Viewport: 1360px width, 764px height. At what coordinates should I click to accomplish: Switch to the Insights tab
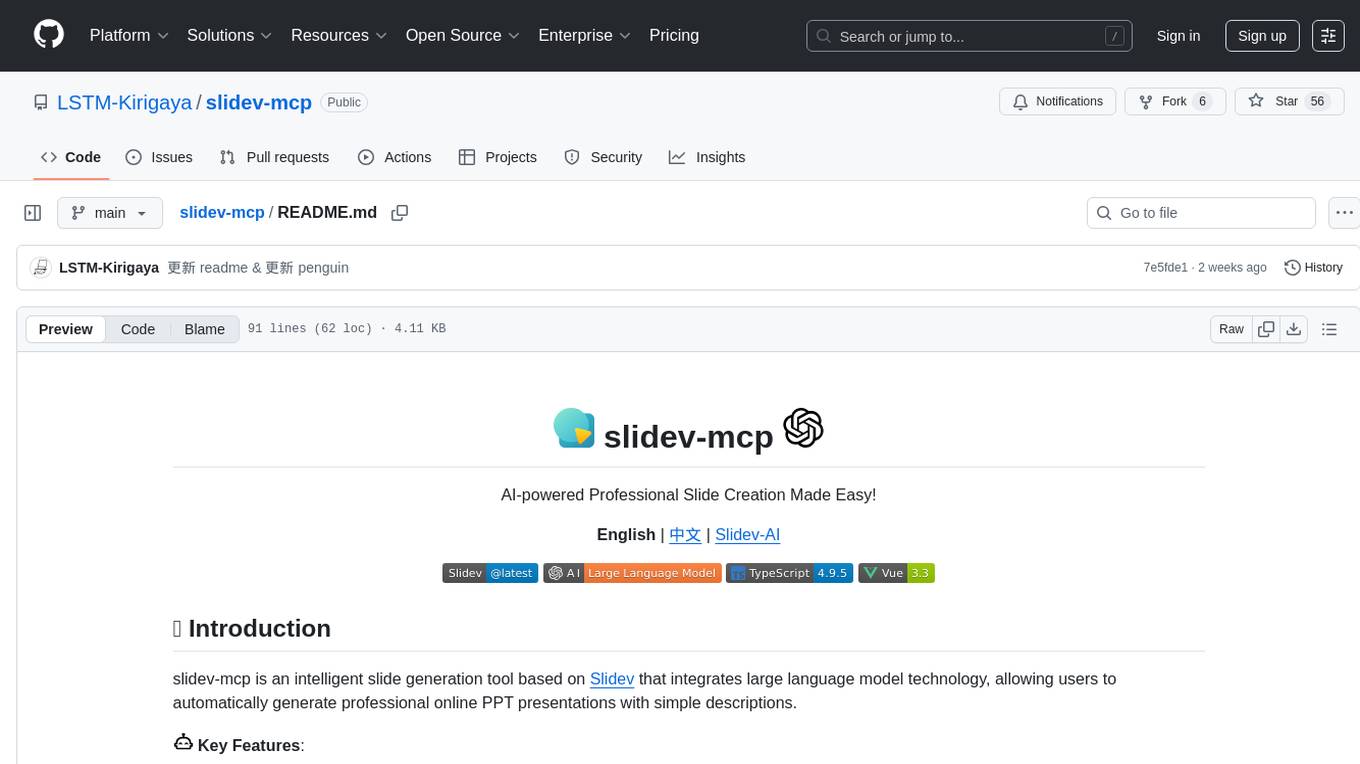pos(707,157)
